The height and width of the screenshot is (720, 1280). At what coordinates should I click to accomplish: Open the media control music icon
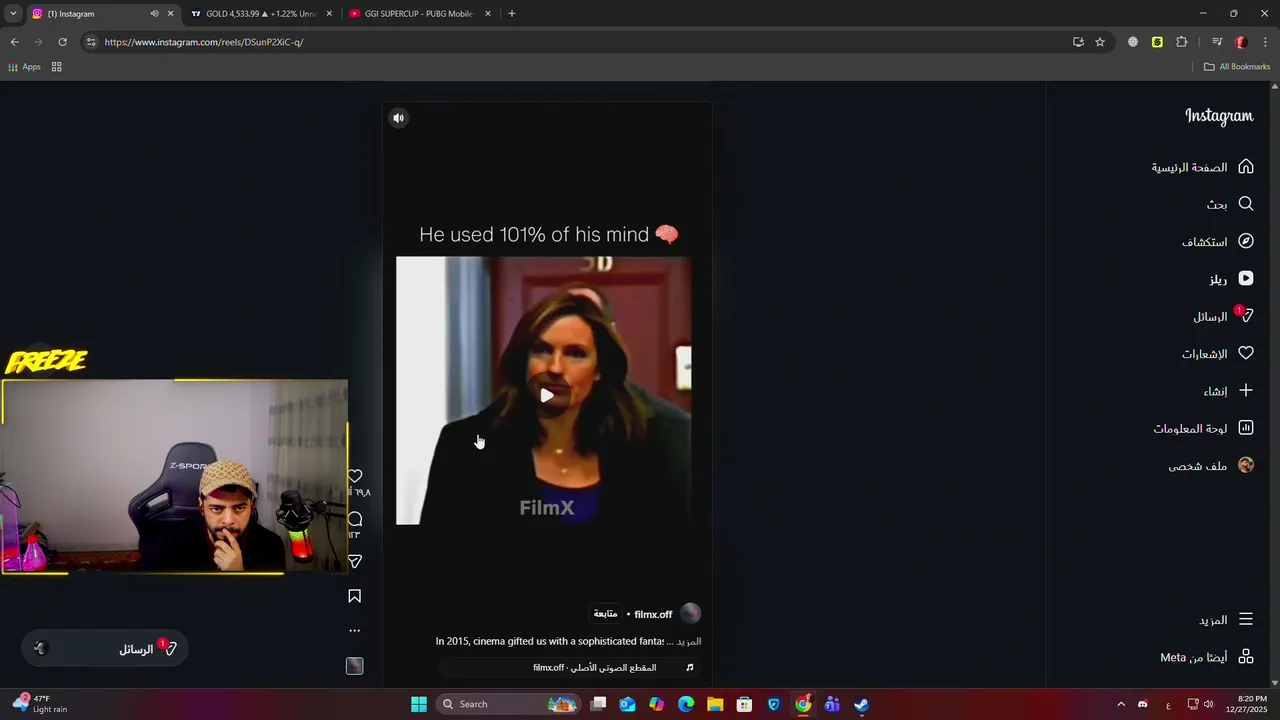[x=1217, y=42]
